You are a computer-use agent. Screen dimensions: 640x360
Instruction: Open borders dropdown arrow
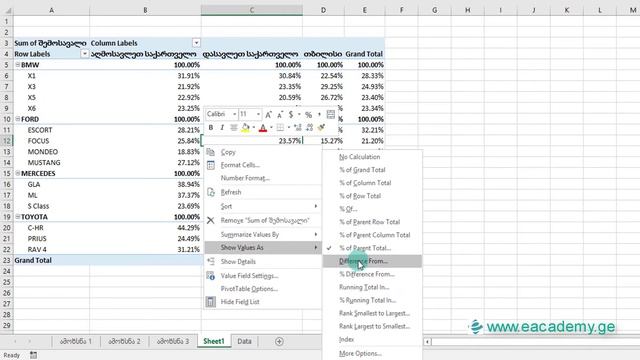click(289, 128)
